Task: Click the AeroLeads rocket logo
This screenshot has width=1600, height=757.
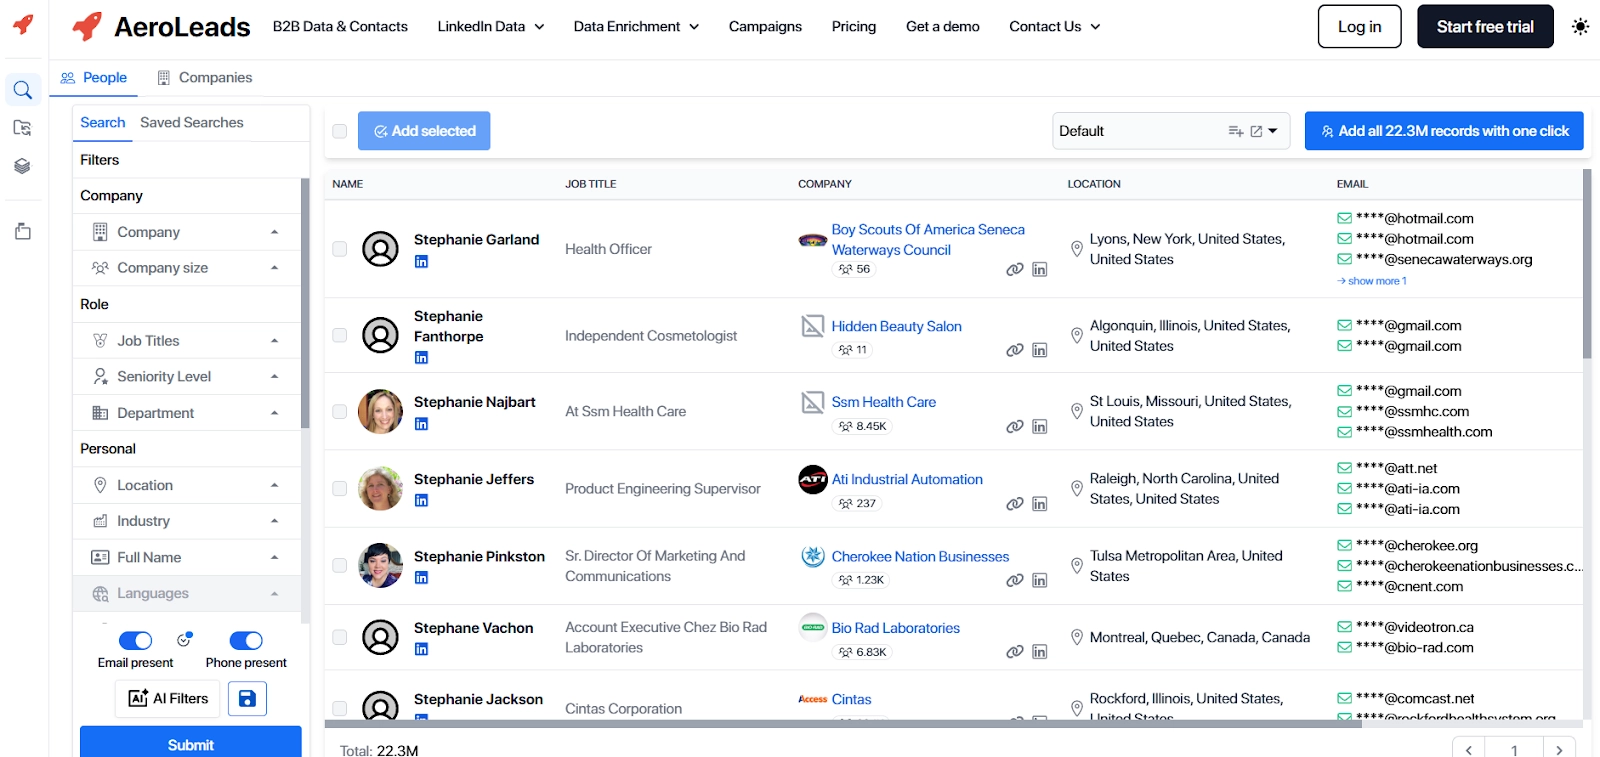Action: [87, 27]
